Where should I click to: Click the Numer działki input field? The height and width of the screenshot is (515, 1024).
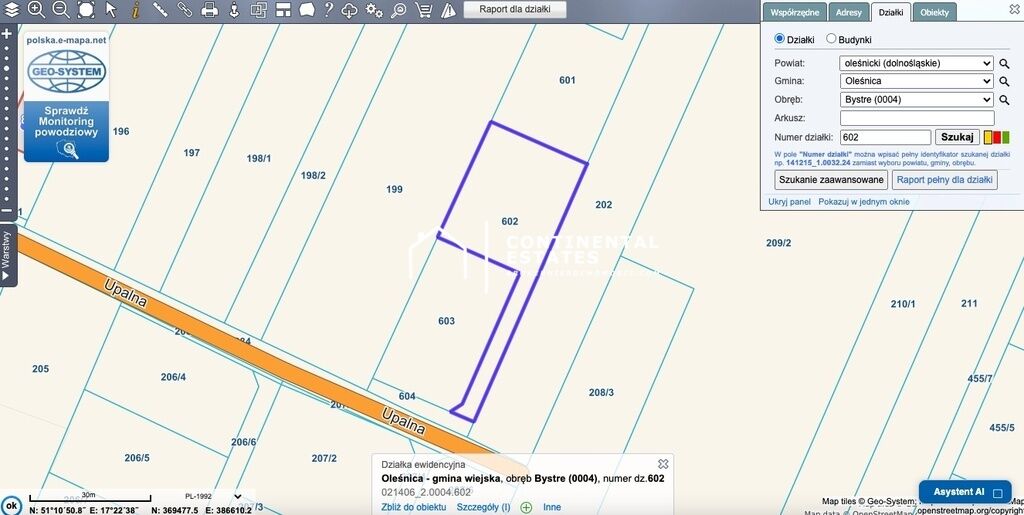(885, 137)
